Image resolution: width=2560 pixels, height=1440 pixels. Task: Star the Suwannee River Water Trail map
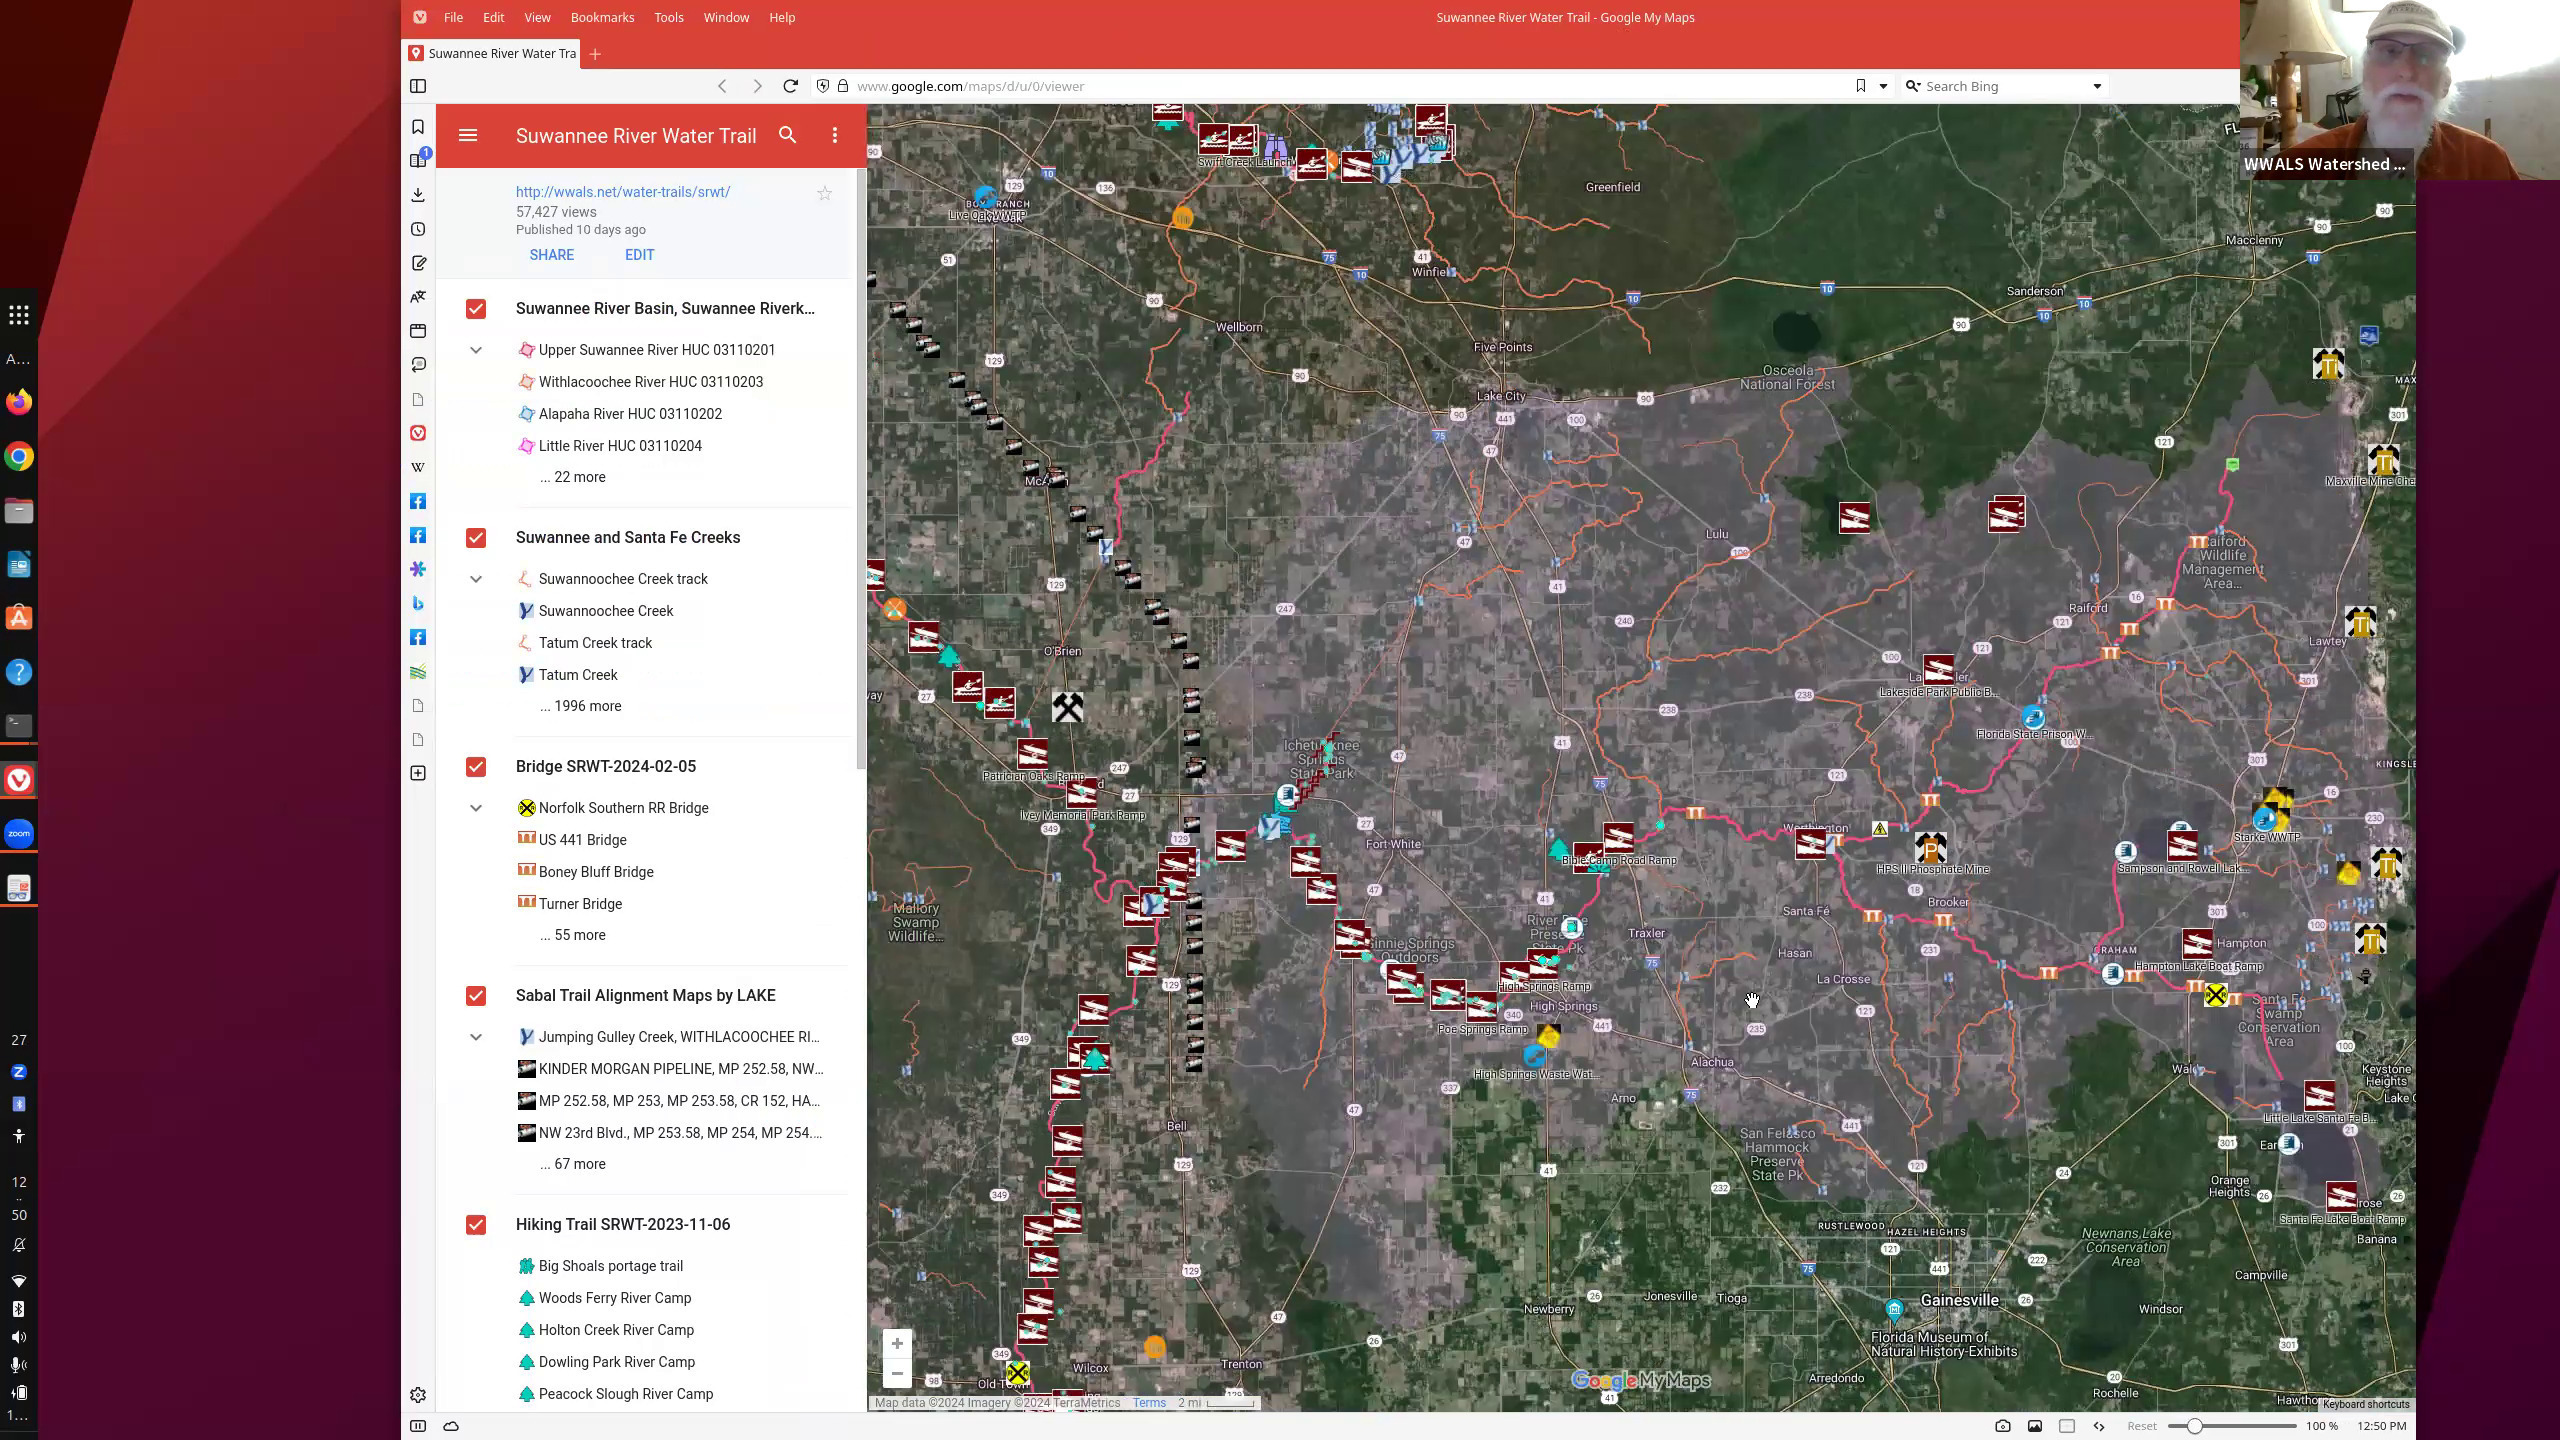(x=824, y=193)
